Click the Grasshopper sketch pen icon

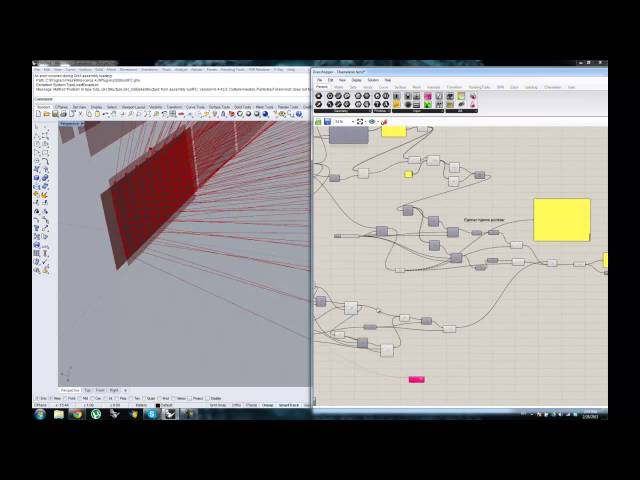[384, 122]
